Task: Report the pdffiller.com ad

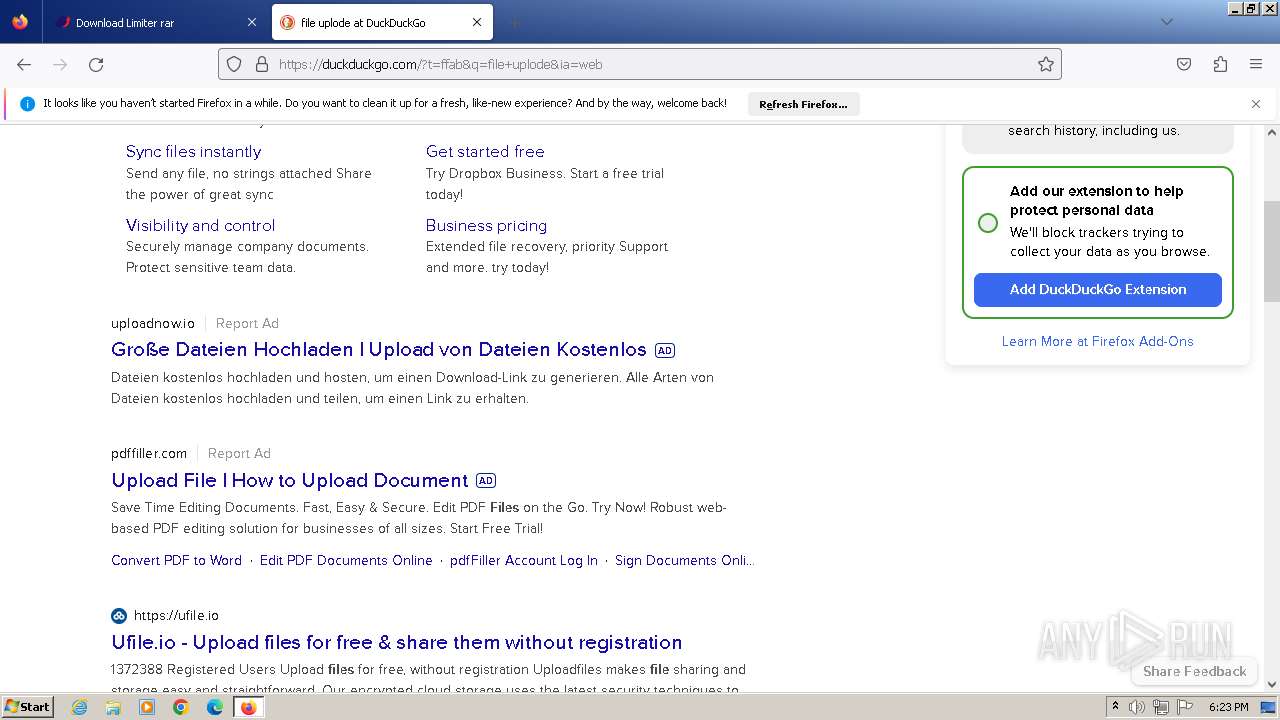Action: (239, 453)
